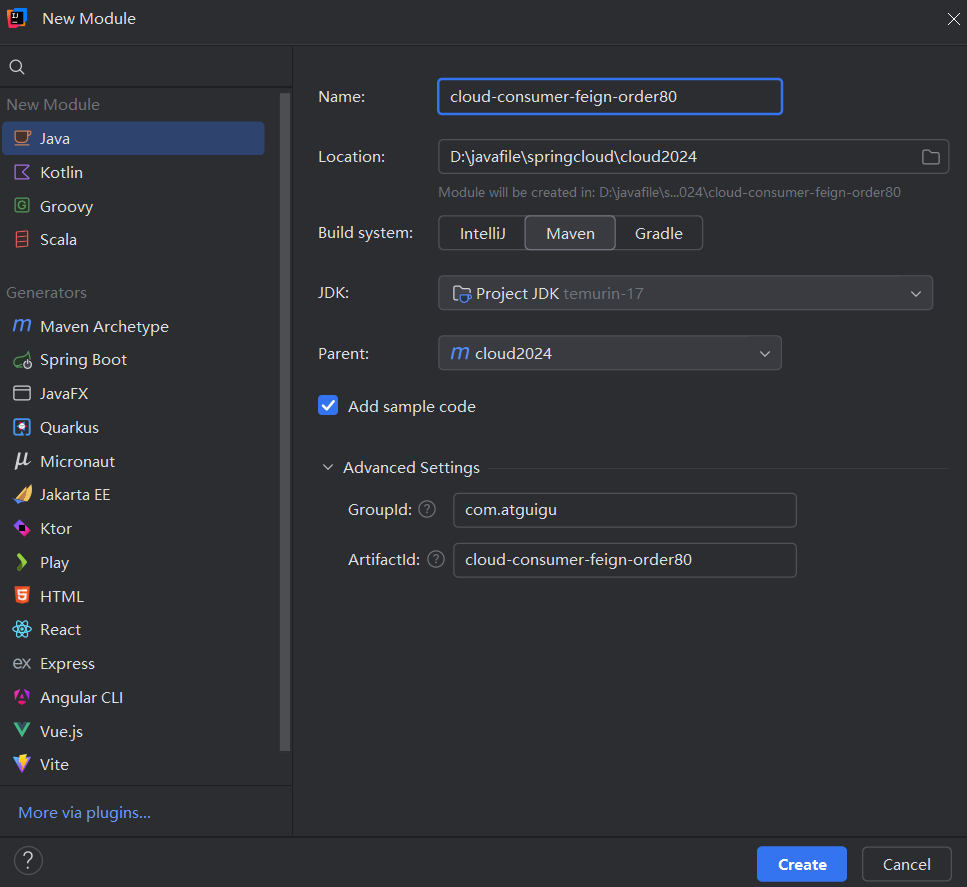
Task: Close the New Module dialog
Action: [x=953, y=19]
